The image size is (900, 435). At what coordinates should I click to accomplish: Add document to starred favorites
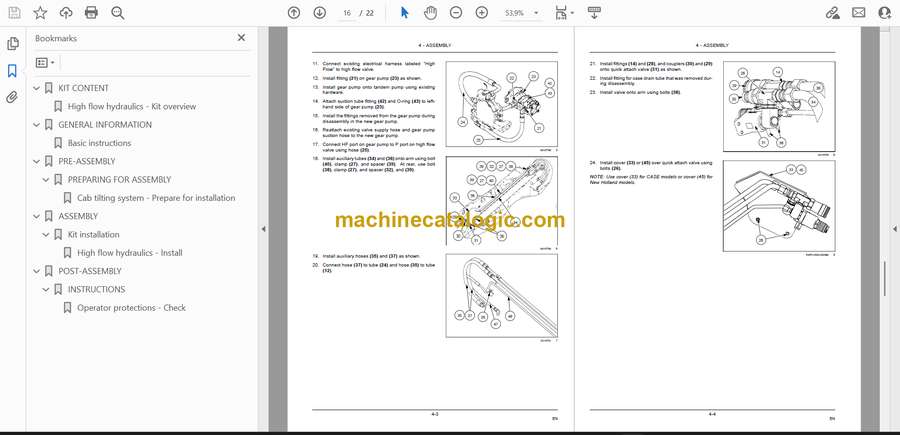tap(40, 13)
